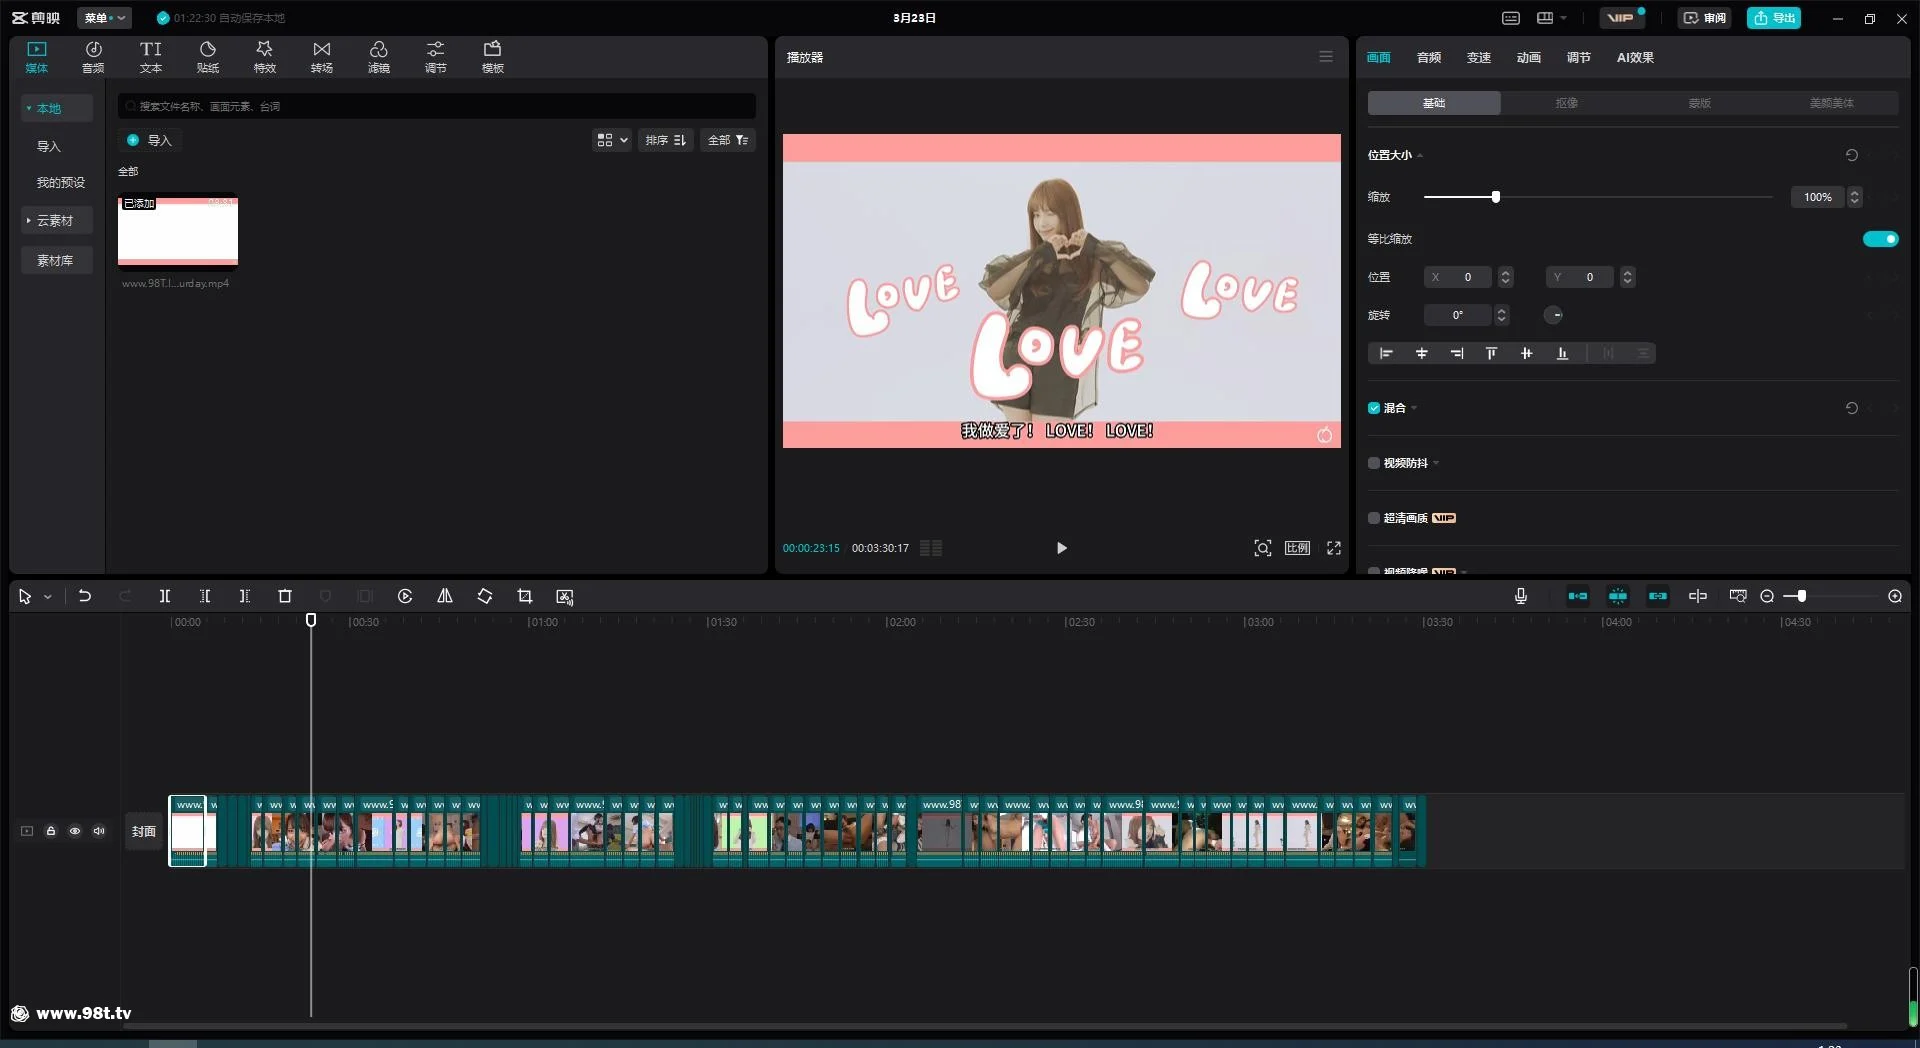Adjust the 缩放 scale slider handle

(x=1496, y=197)
